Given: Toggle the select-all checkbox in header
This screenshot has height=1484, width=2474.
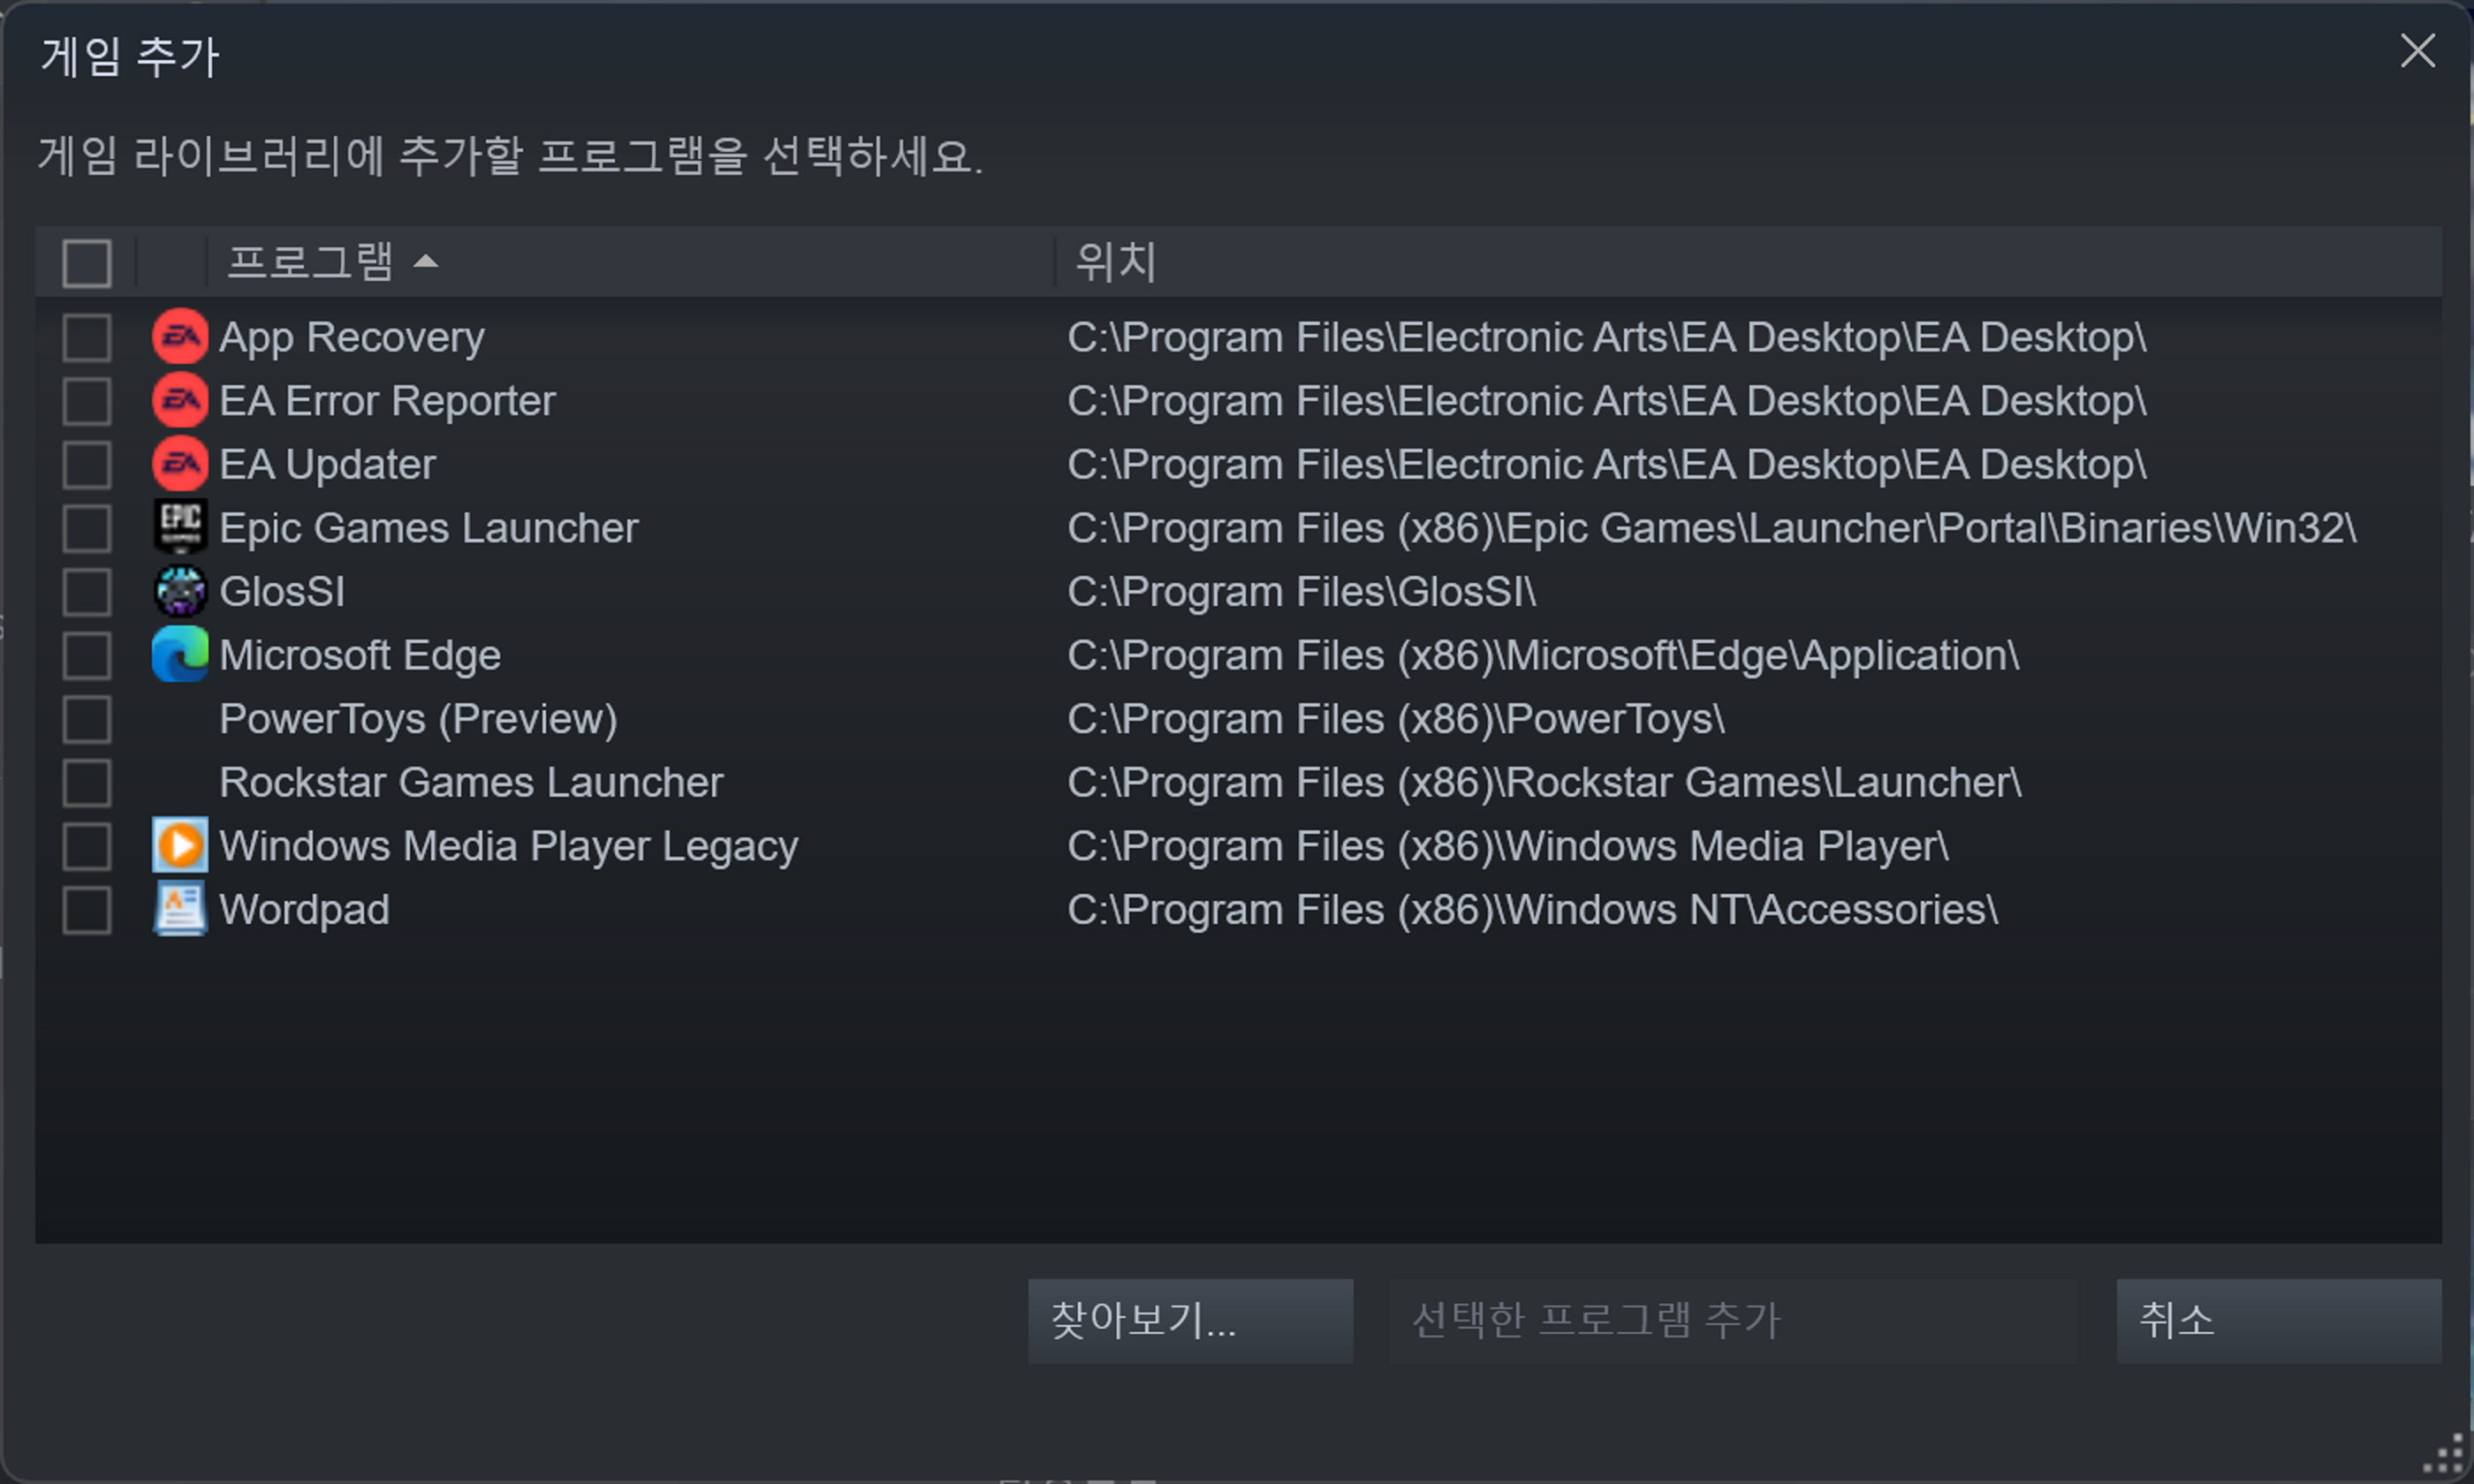Looking at the screenshot, I should [x=87, y=263].
